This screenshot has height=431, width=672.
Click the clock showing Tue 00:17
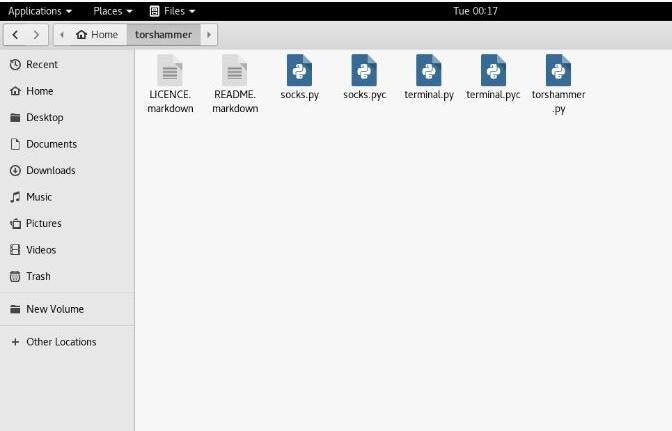[x=475, y=11]
